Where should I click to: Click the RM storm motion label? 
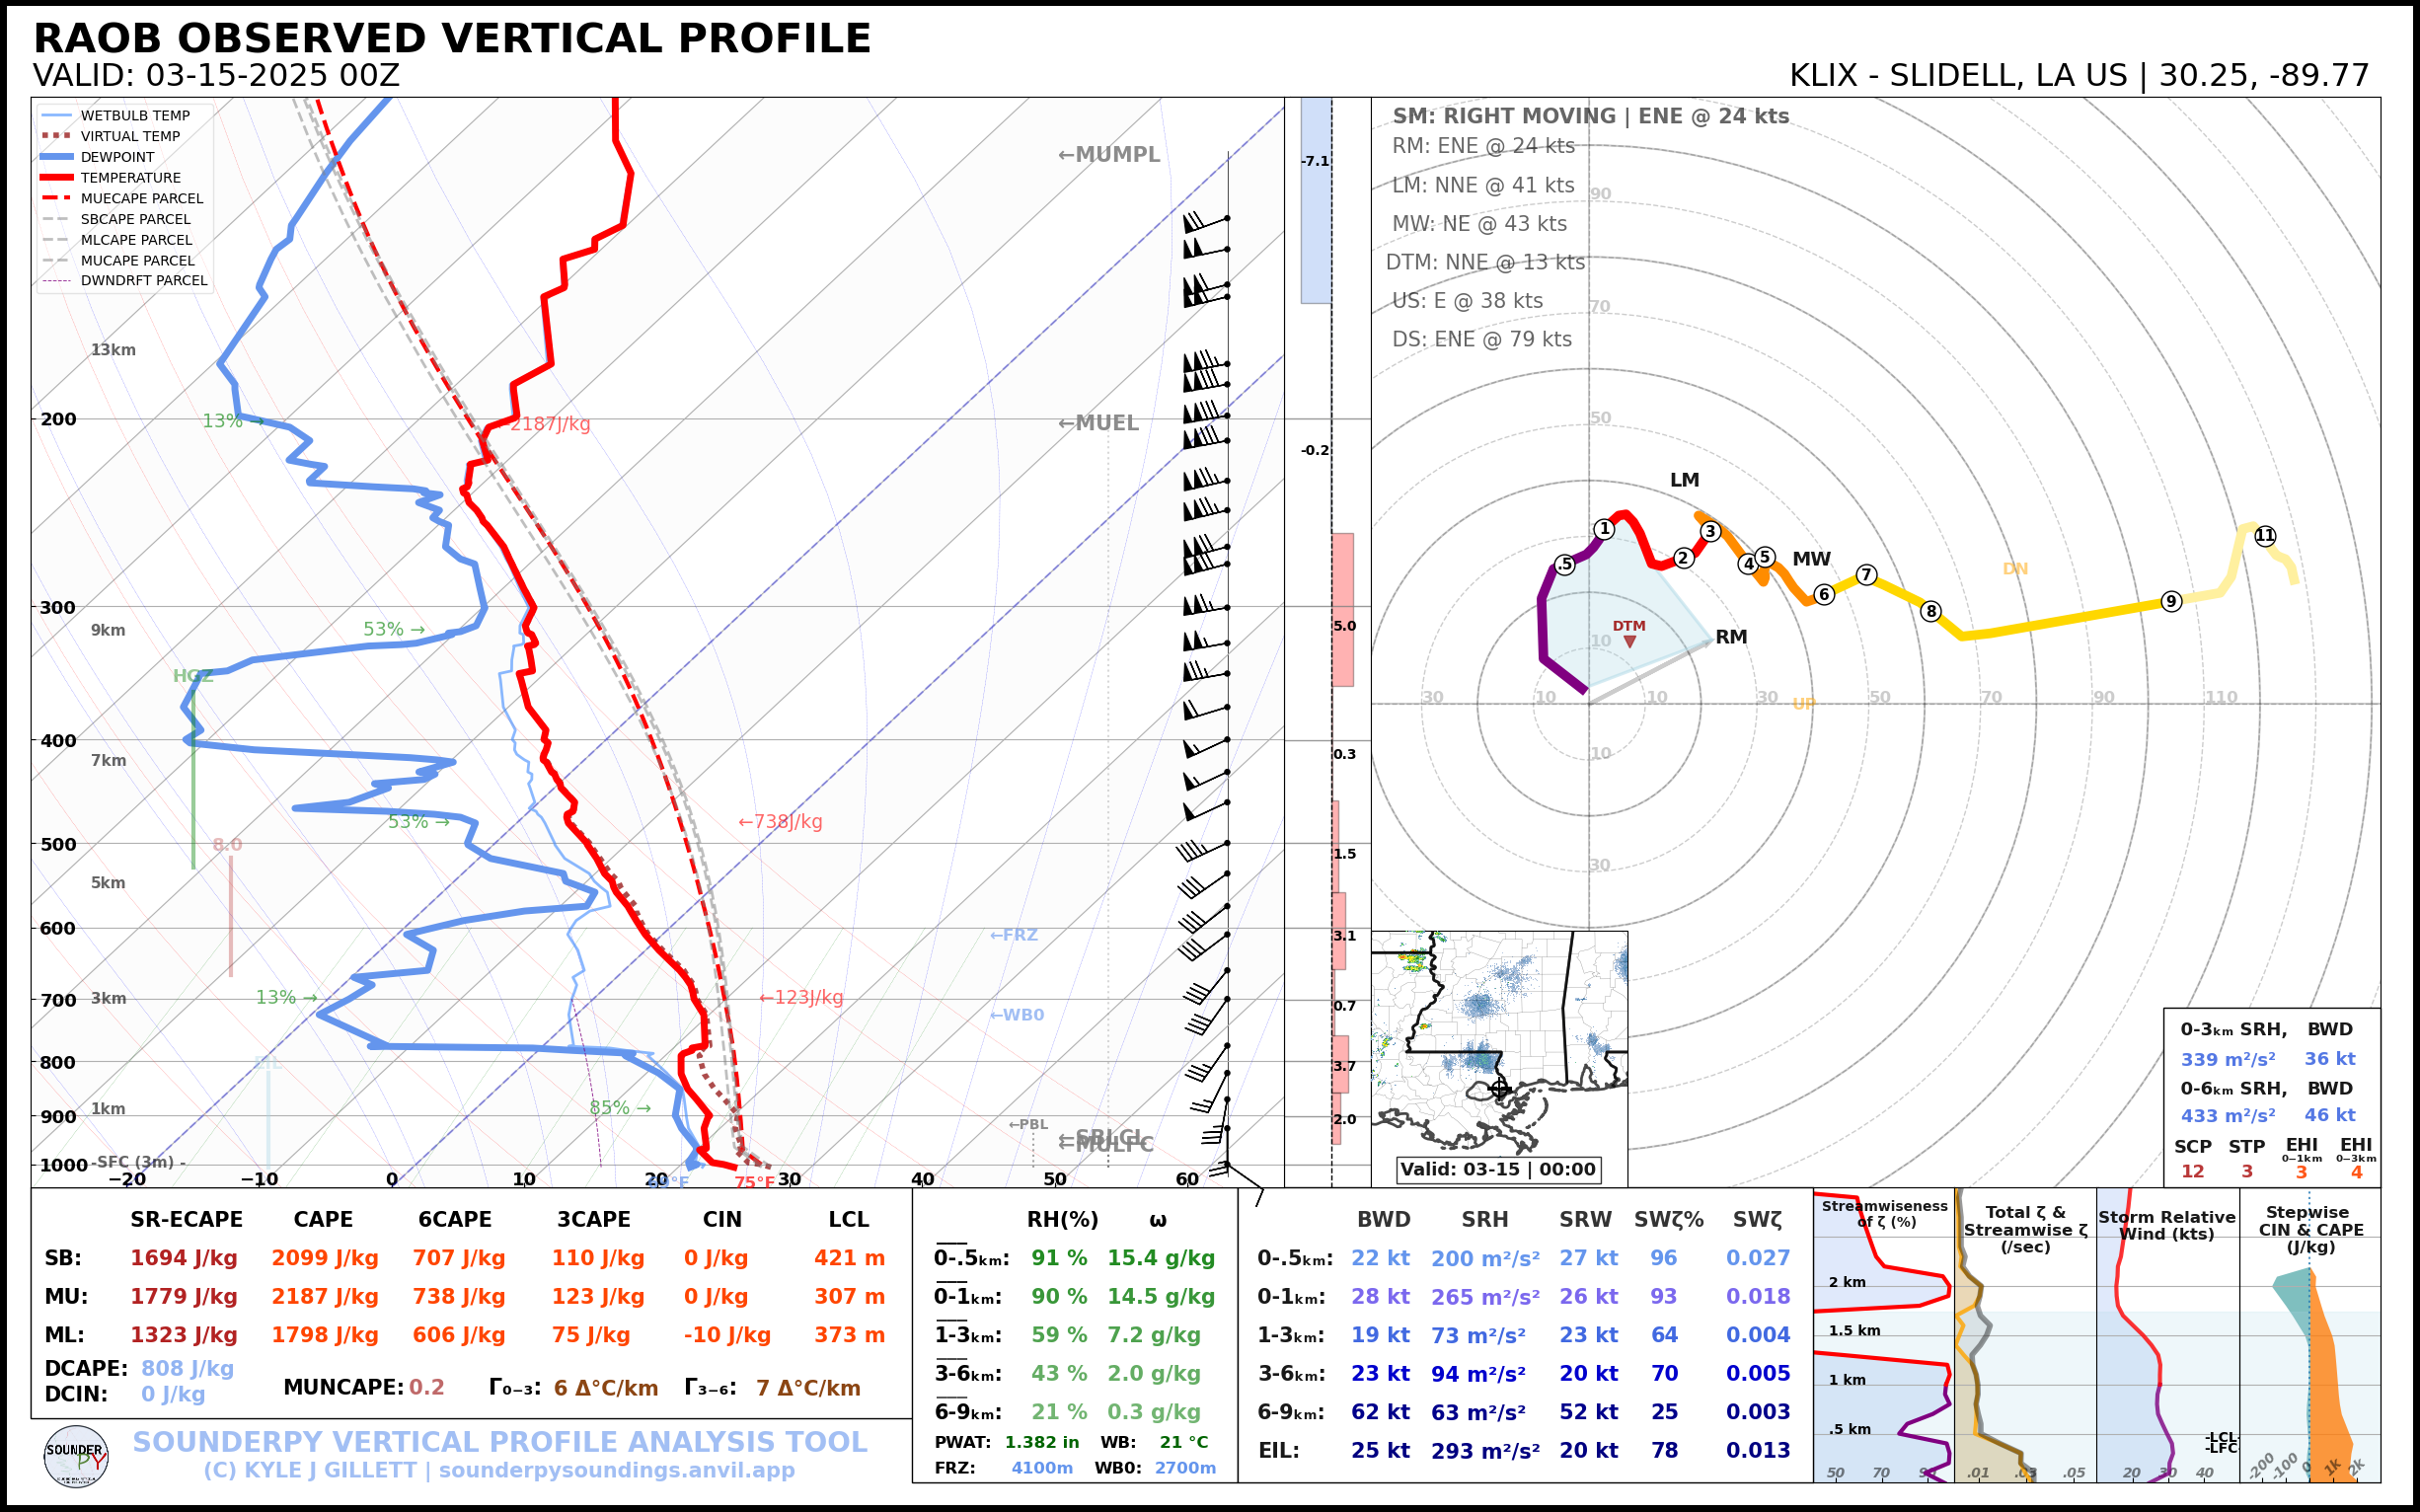pyautogui.click(x=1731, y=637)
